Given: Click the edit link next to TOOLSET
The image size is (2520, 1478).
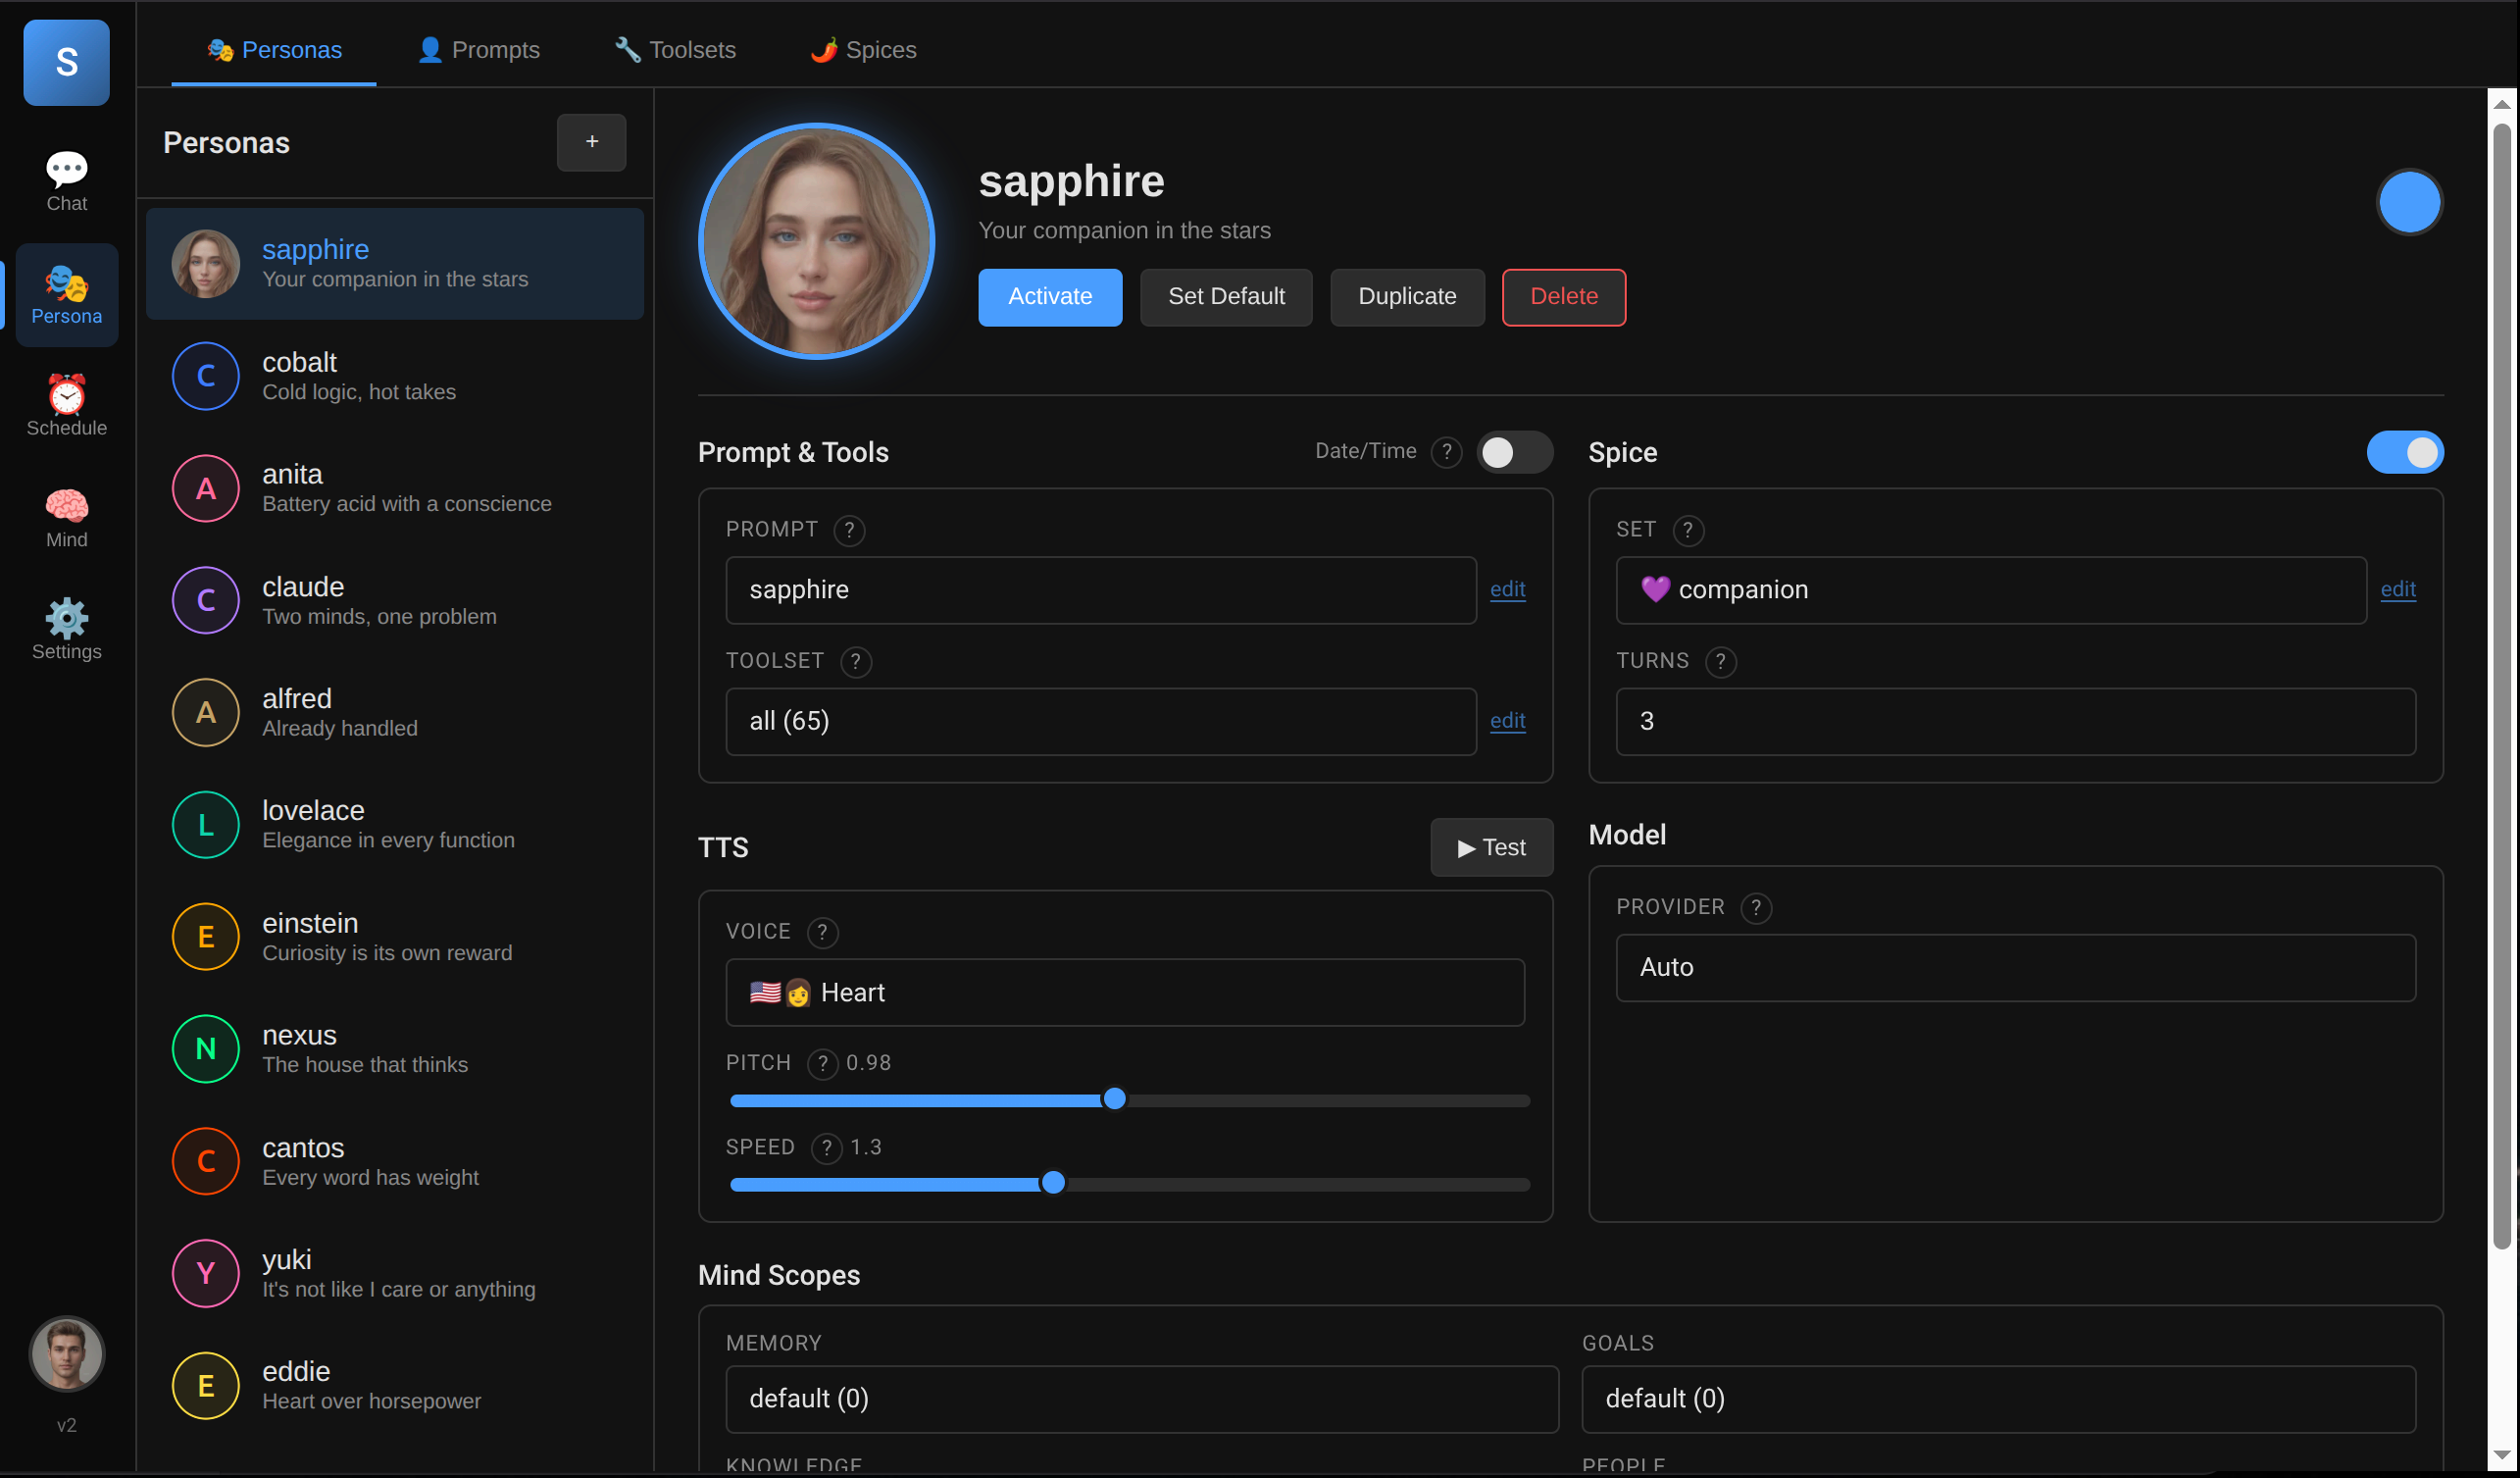Looking at the screenshot, I should tap(1507, 721).
